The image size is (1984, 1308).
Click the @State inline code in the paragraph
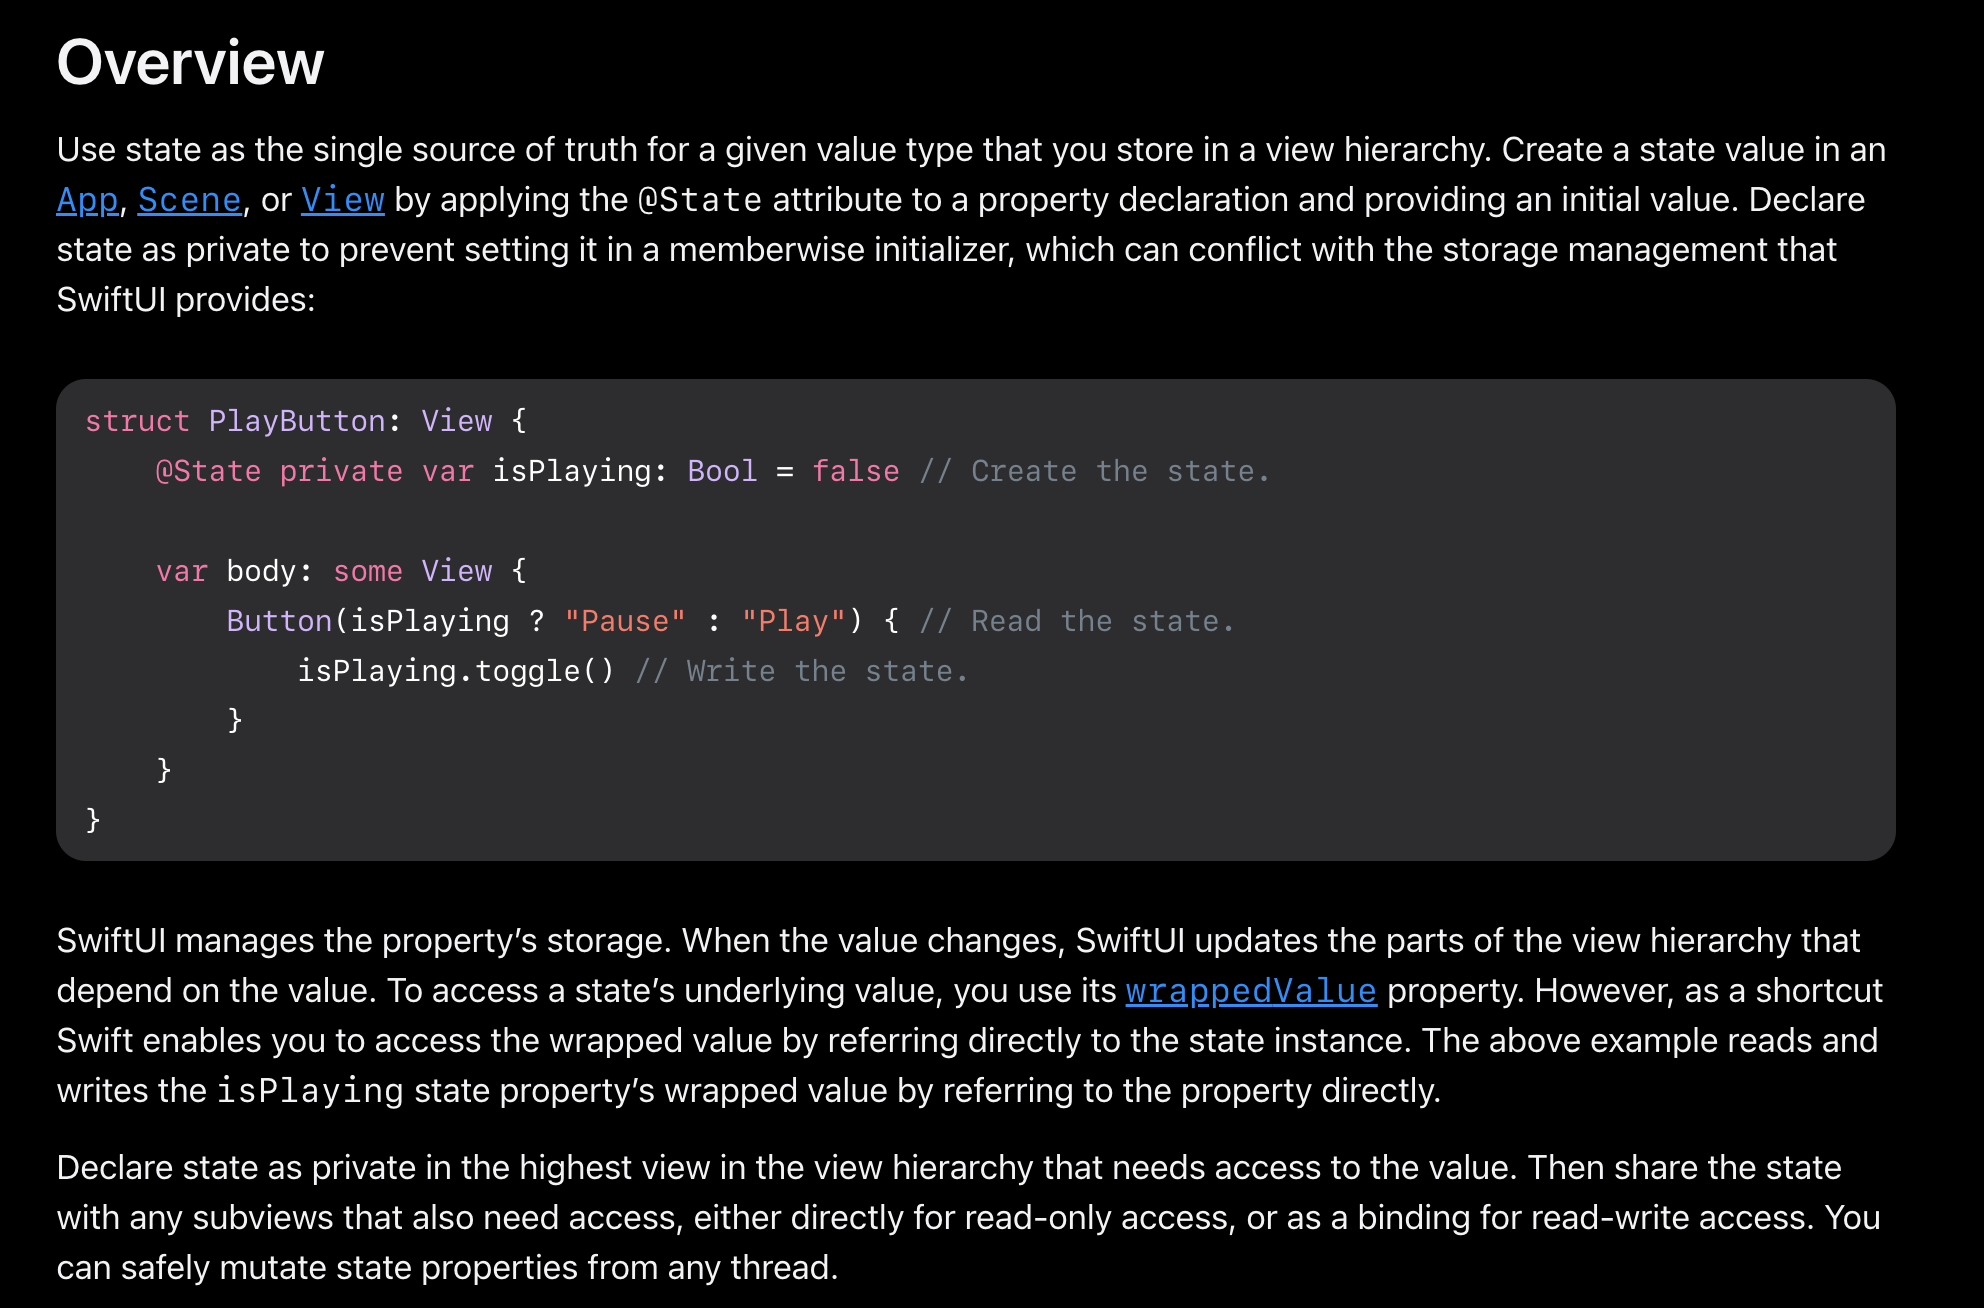(x=700, y=200)
